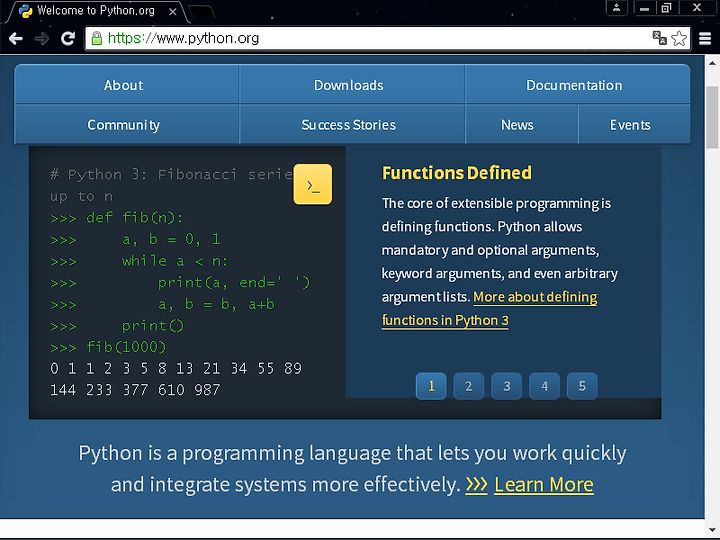This screenshot has height=540, width=720.
Task: Switch to slide 5 of code samples
Action: [582, 386]
